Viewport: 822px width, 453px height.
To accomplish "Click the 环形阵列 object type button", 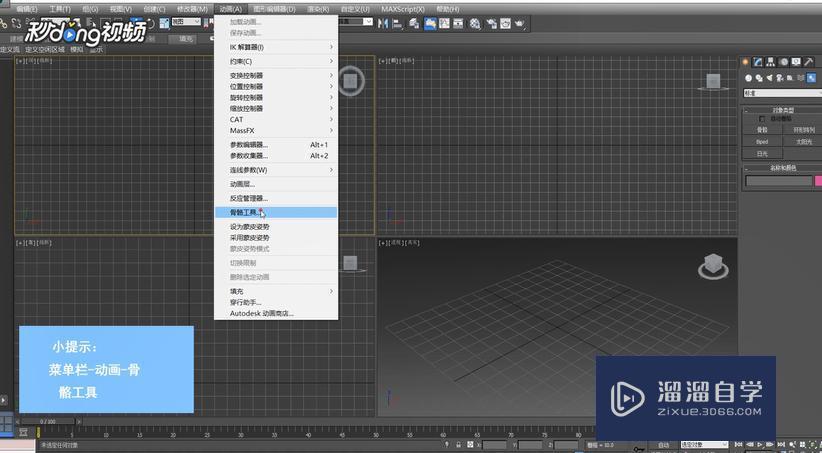I will [803, 130].
